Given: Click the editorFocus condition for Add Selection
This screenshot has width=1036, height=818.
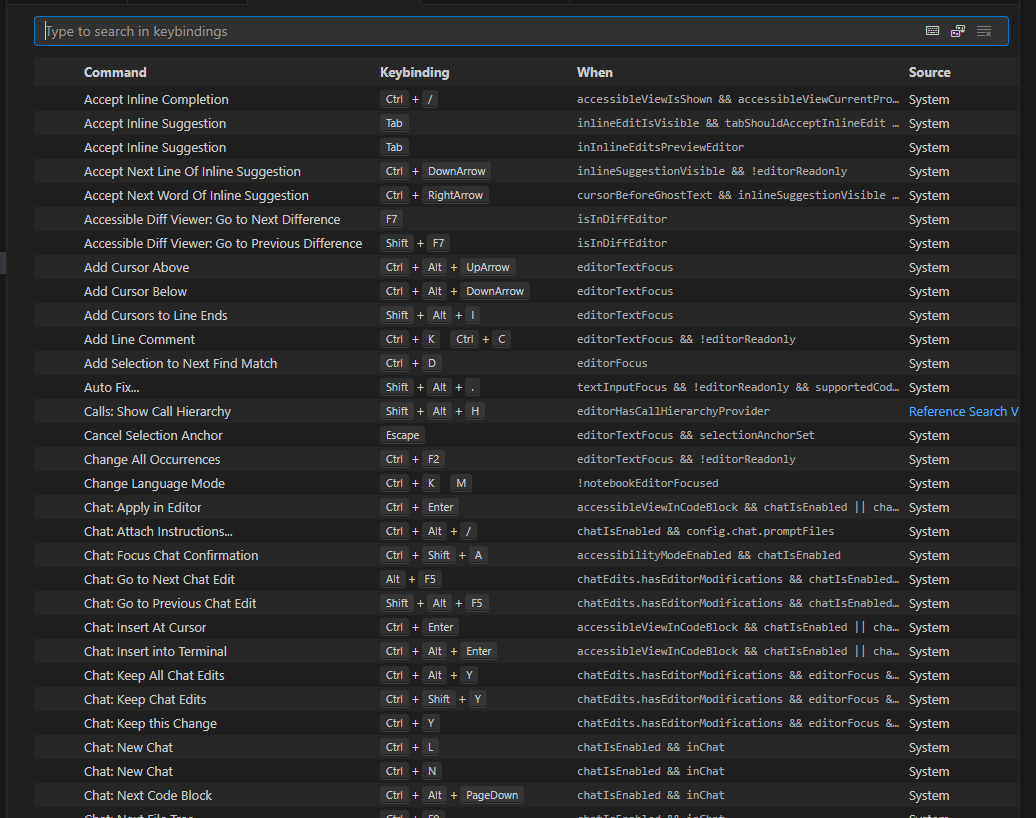Looking at the screenshot, I should [612, 363].
